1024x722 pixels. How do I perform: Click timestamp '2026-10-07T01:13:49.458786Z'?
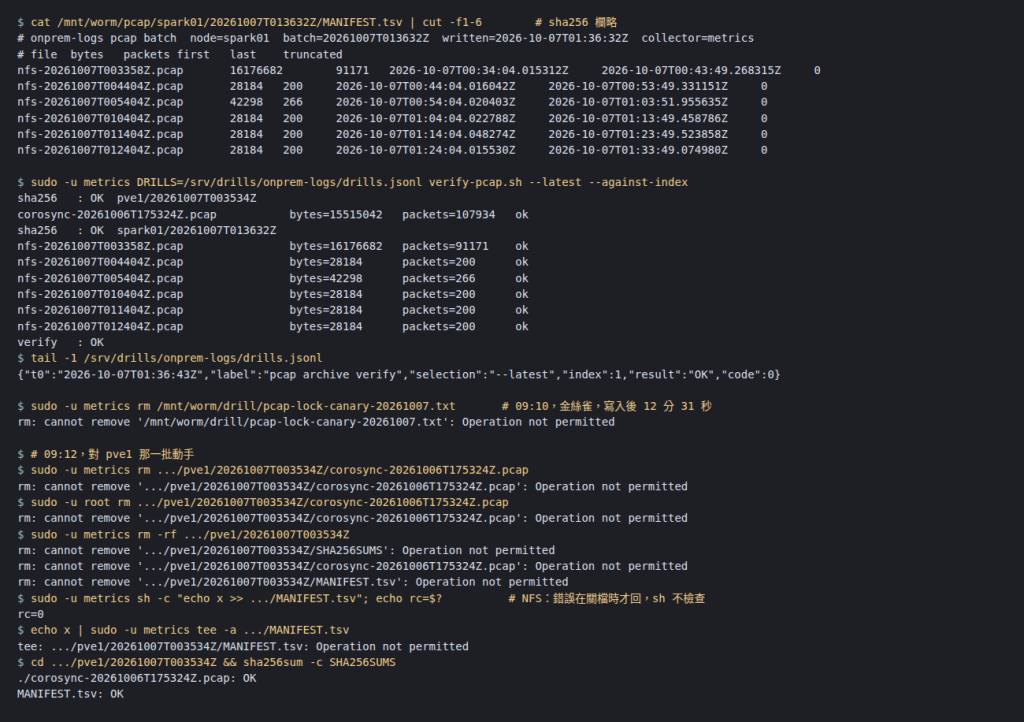(x=638, y=118)
